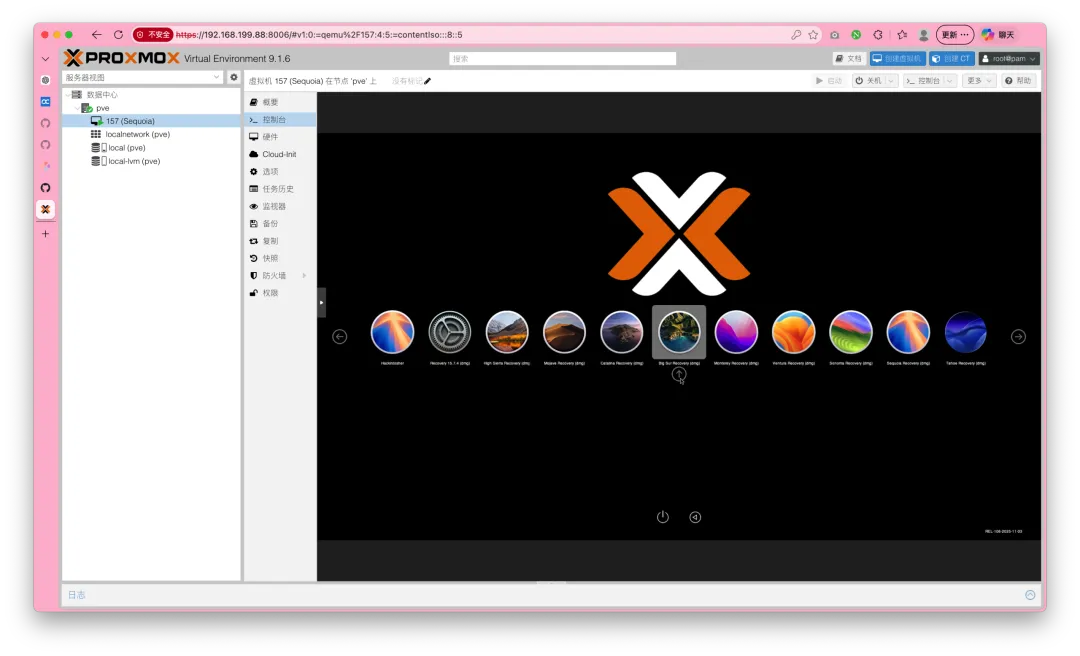Select the Catalina Recovery boot icon

[621, 331]
